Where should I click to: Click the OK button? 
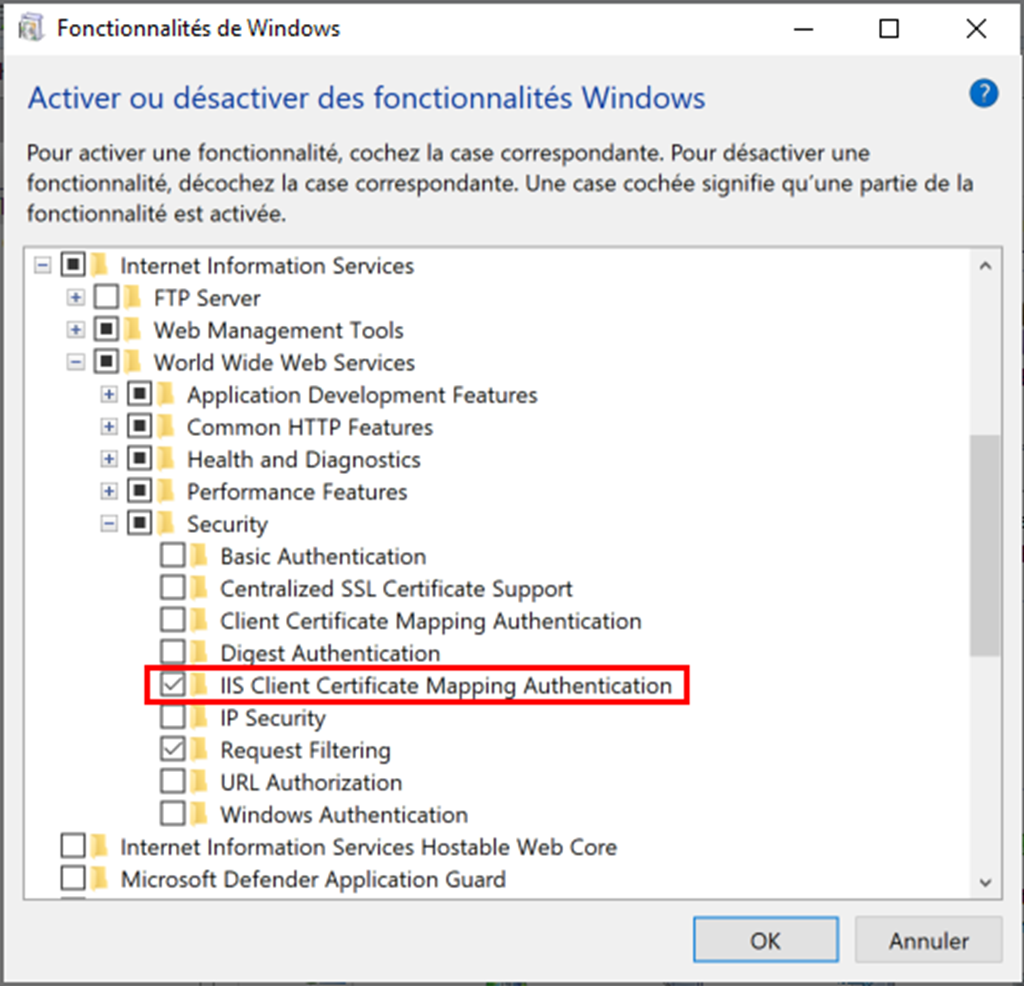(765, 940)
